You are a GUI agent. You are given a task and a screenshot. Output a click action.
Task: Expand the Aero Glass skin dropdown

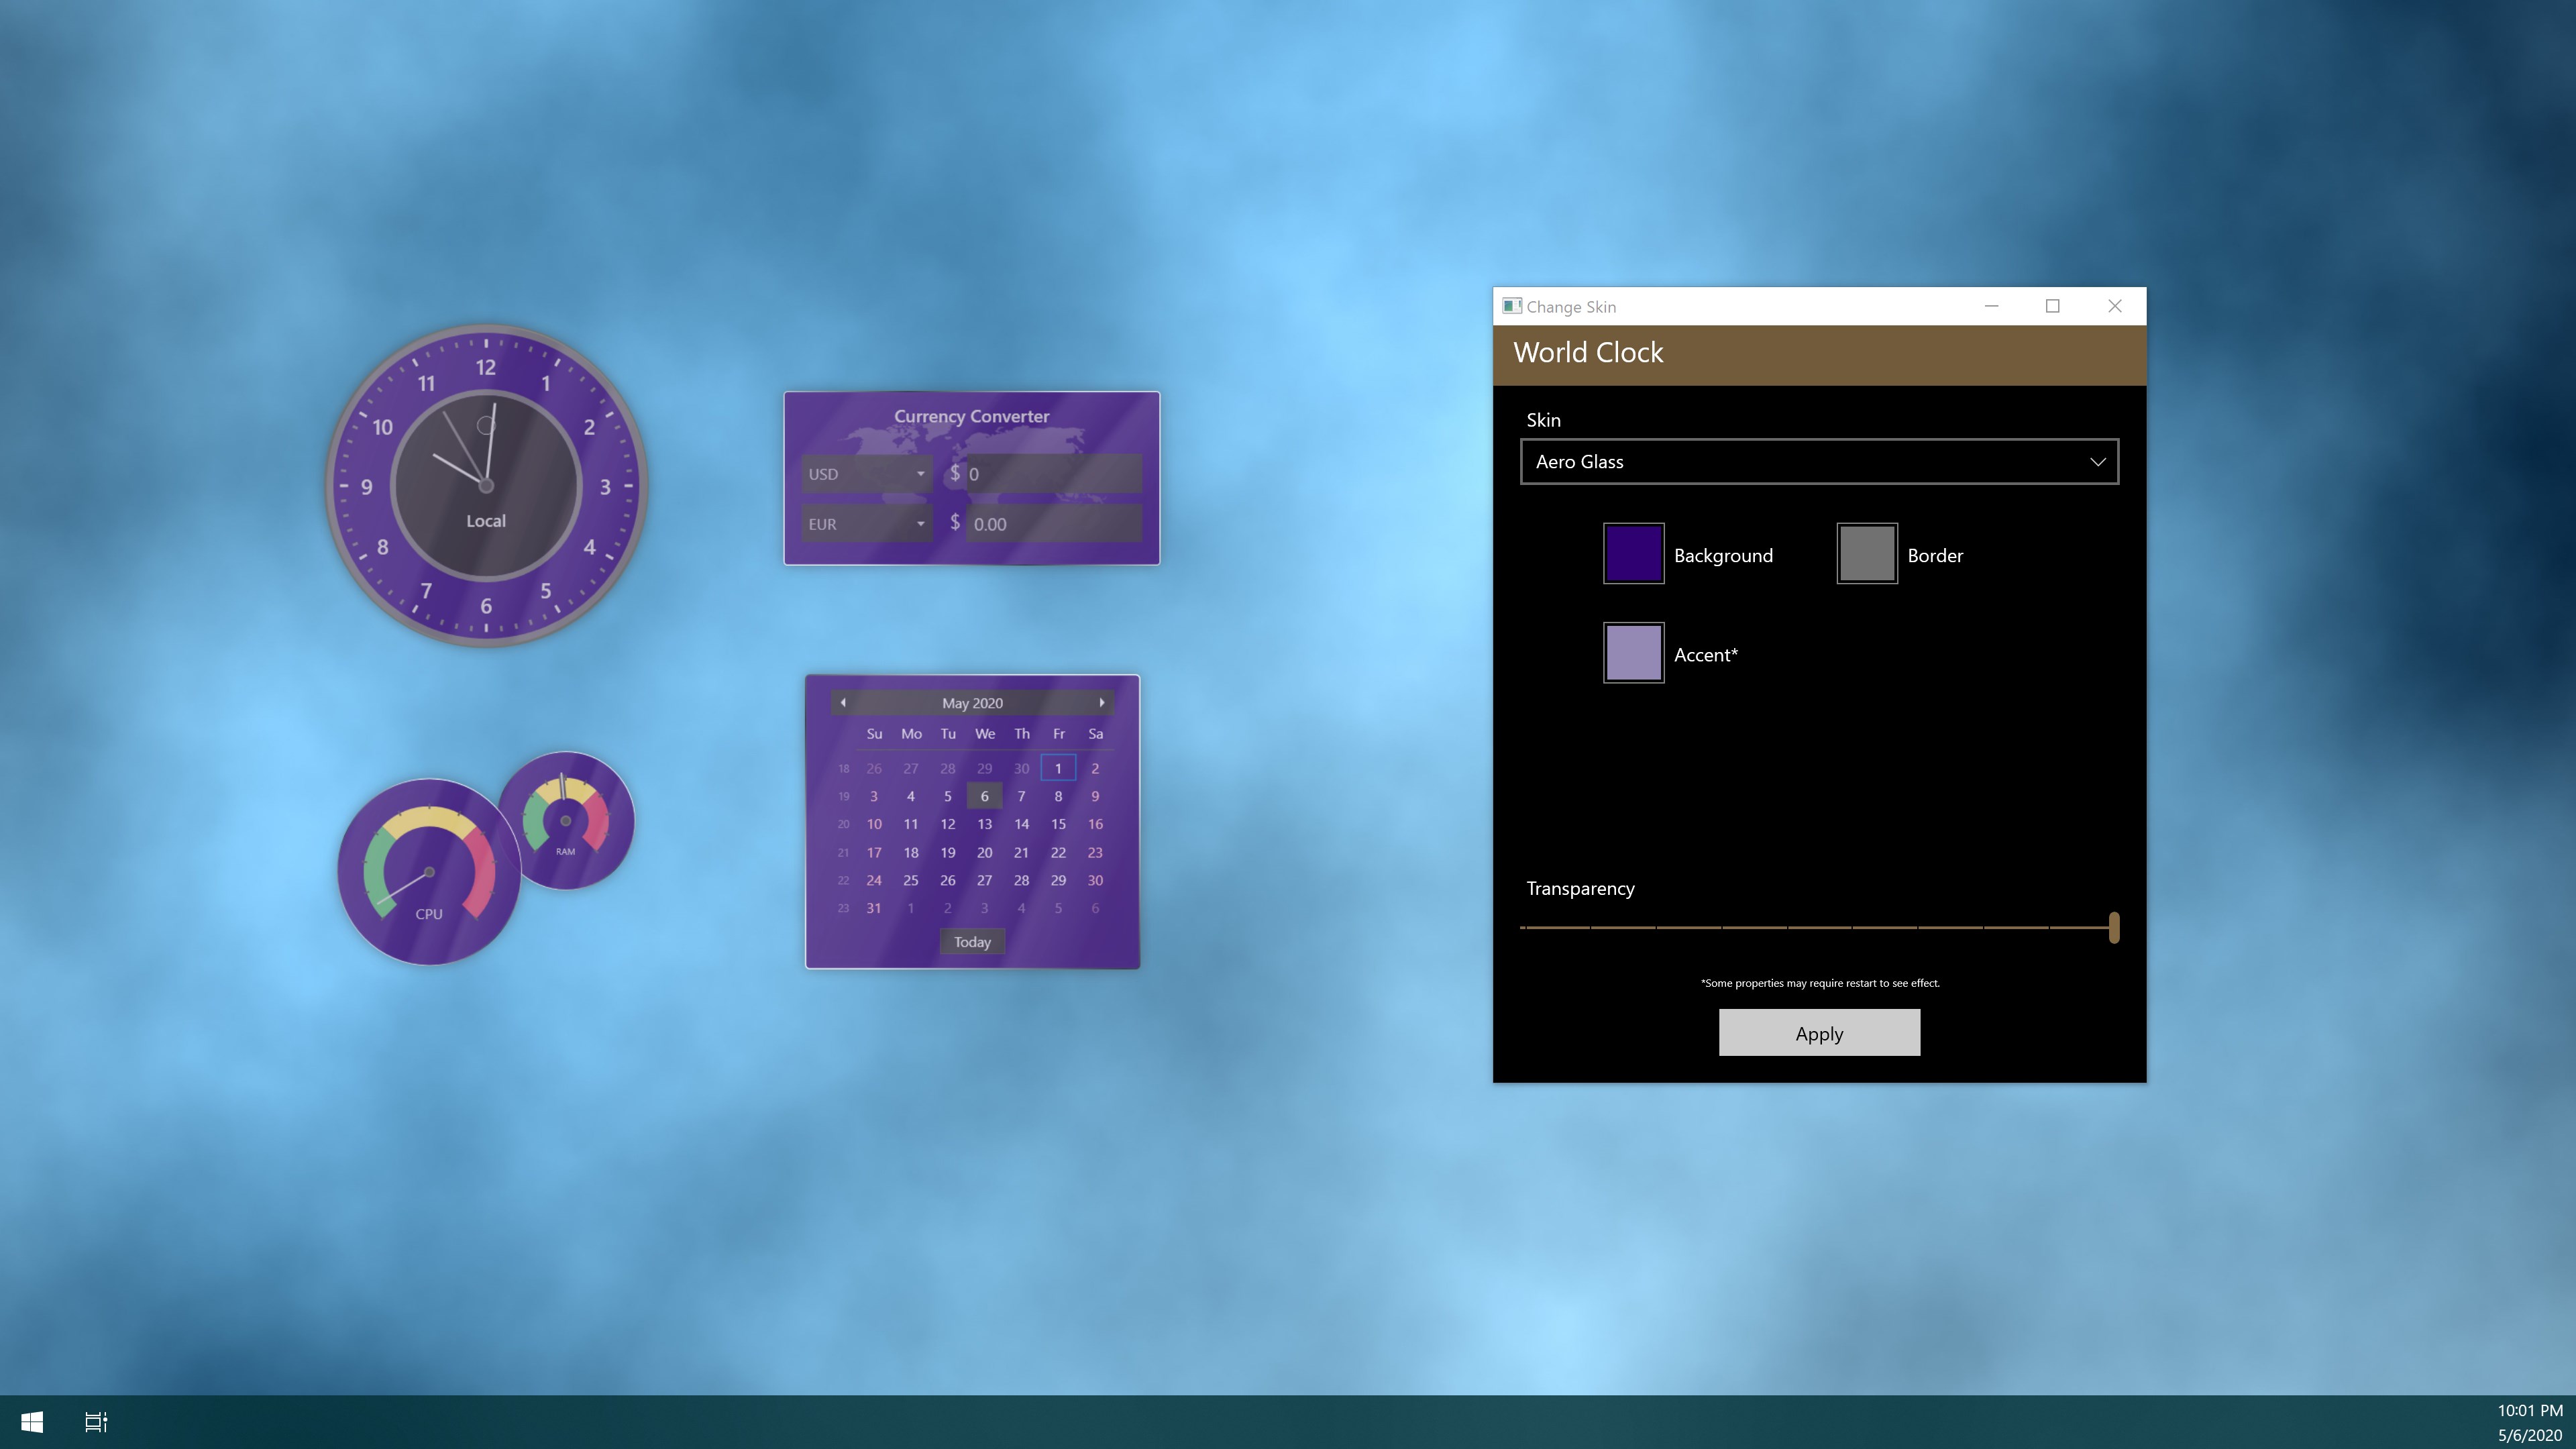tap(1818, 461)
